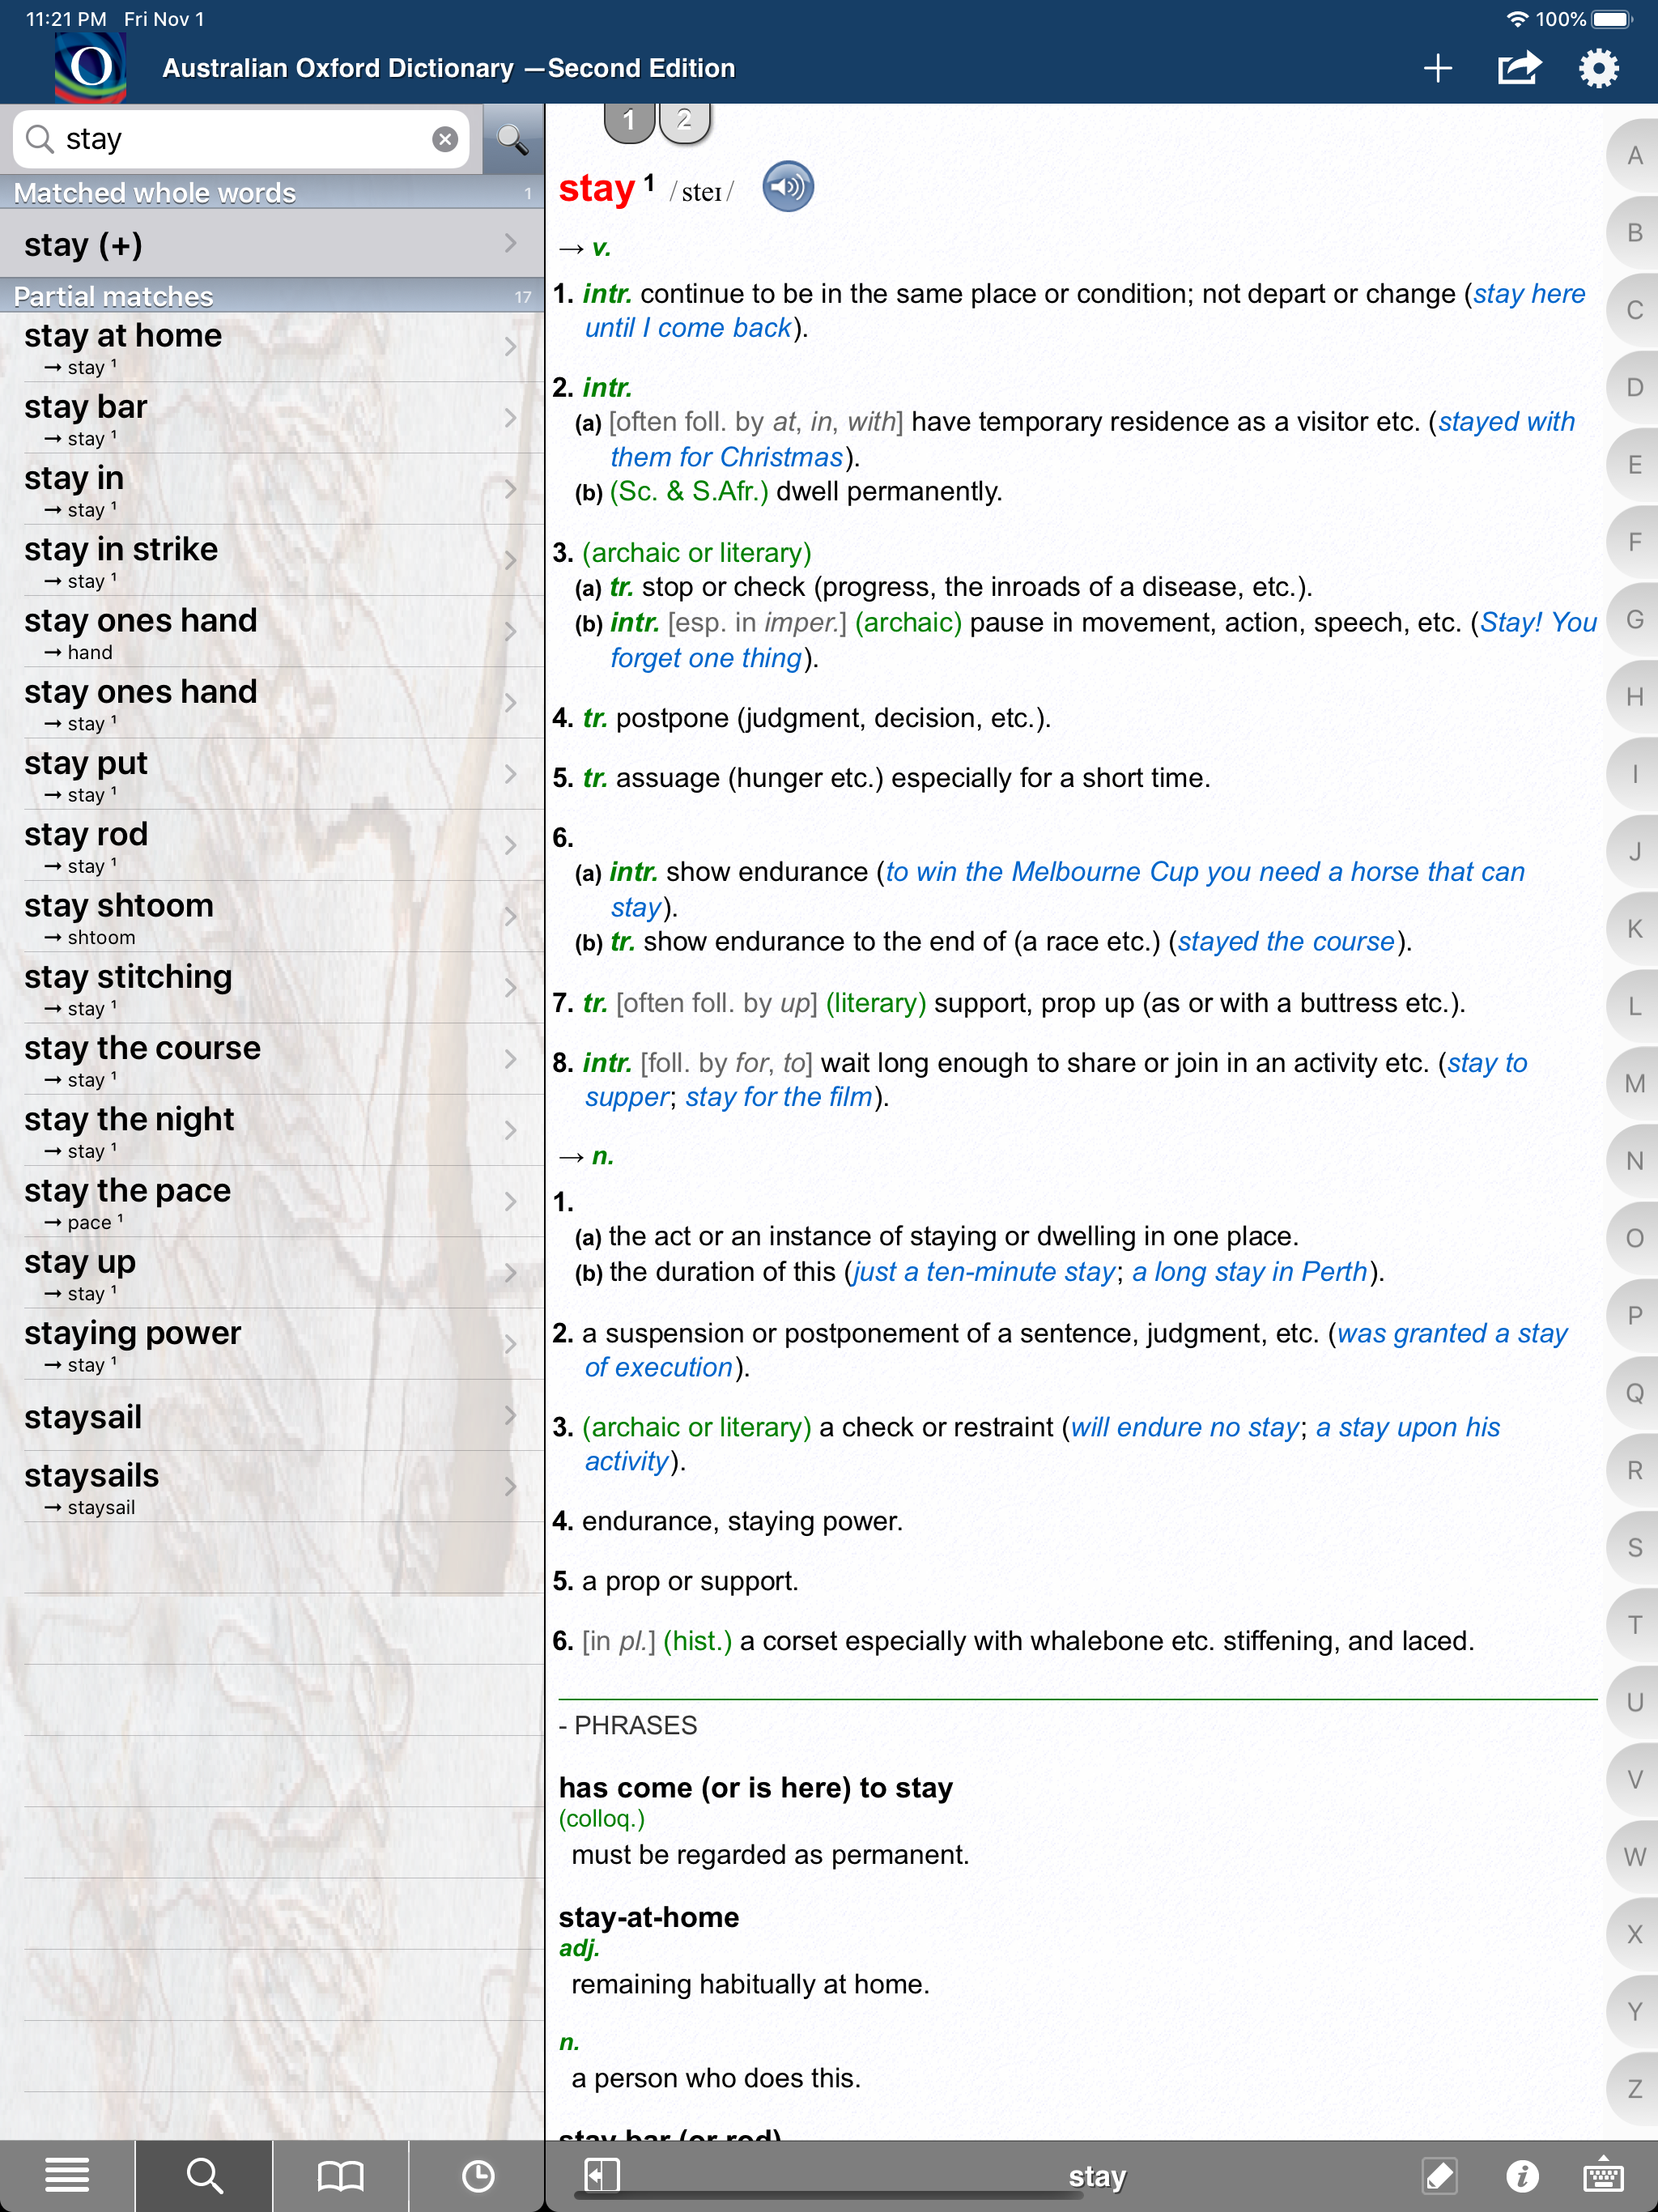Click 'stay-at-home' phrase heading
The height and width of the screenshot is (2212, 1658).
point(649,1917)
